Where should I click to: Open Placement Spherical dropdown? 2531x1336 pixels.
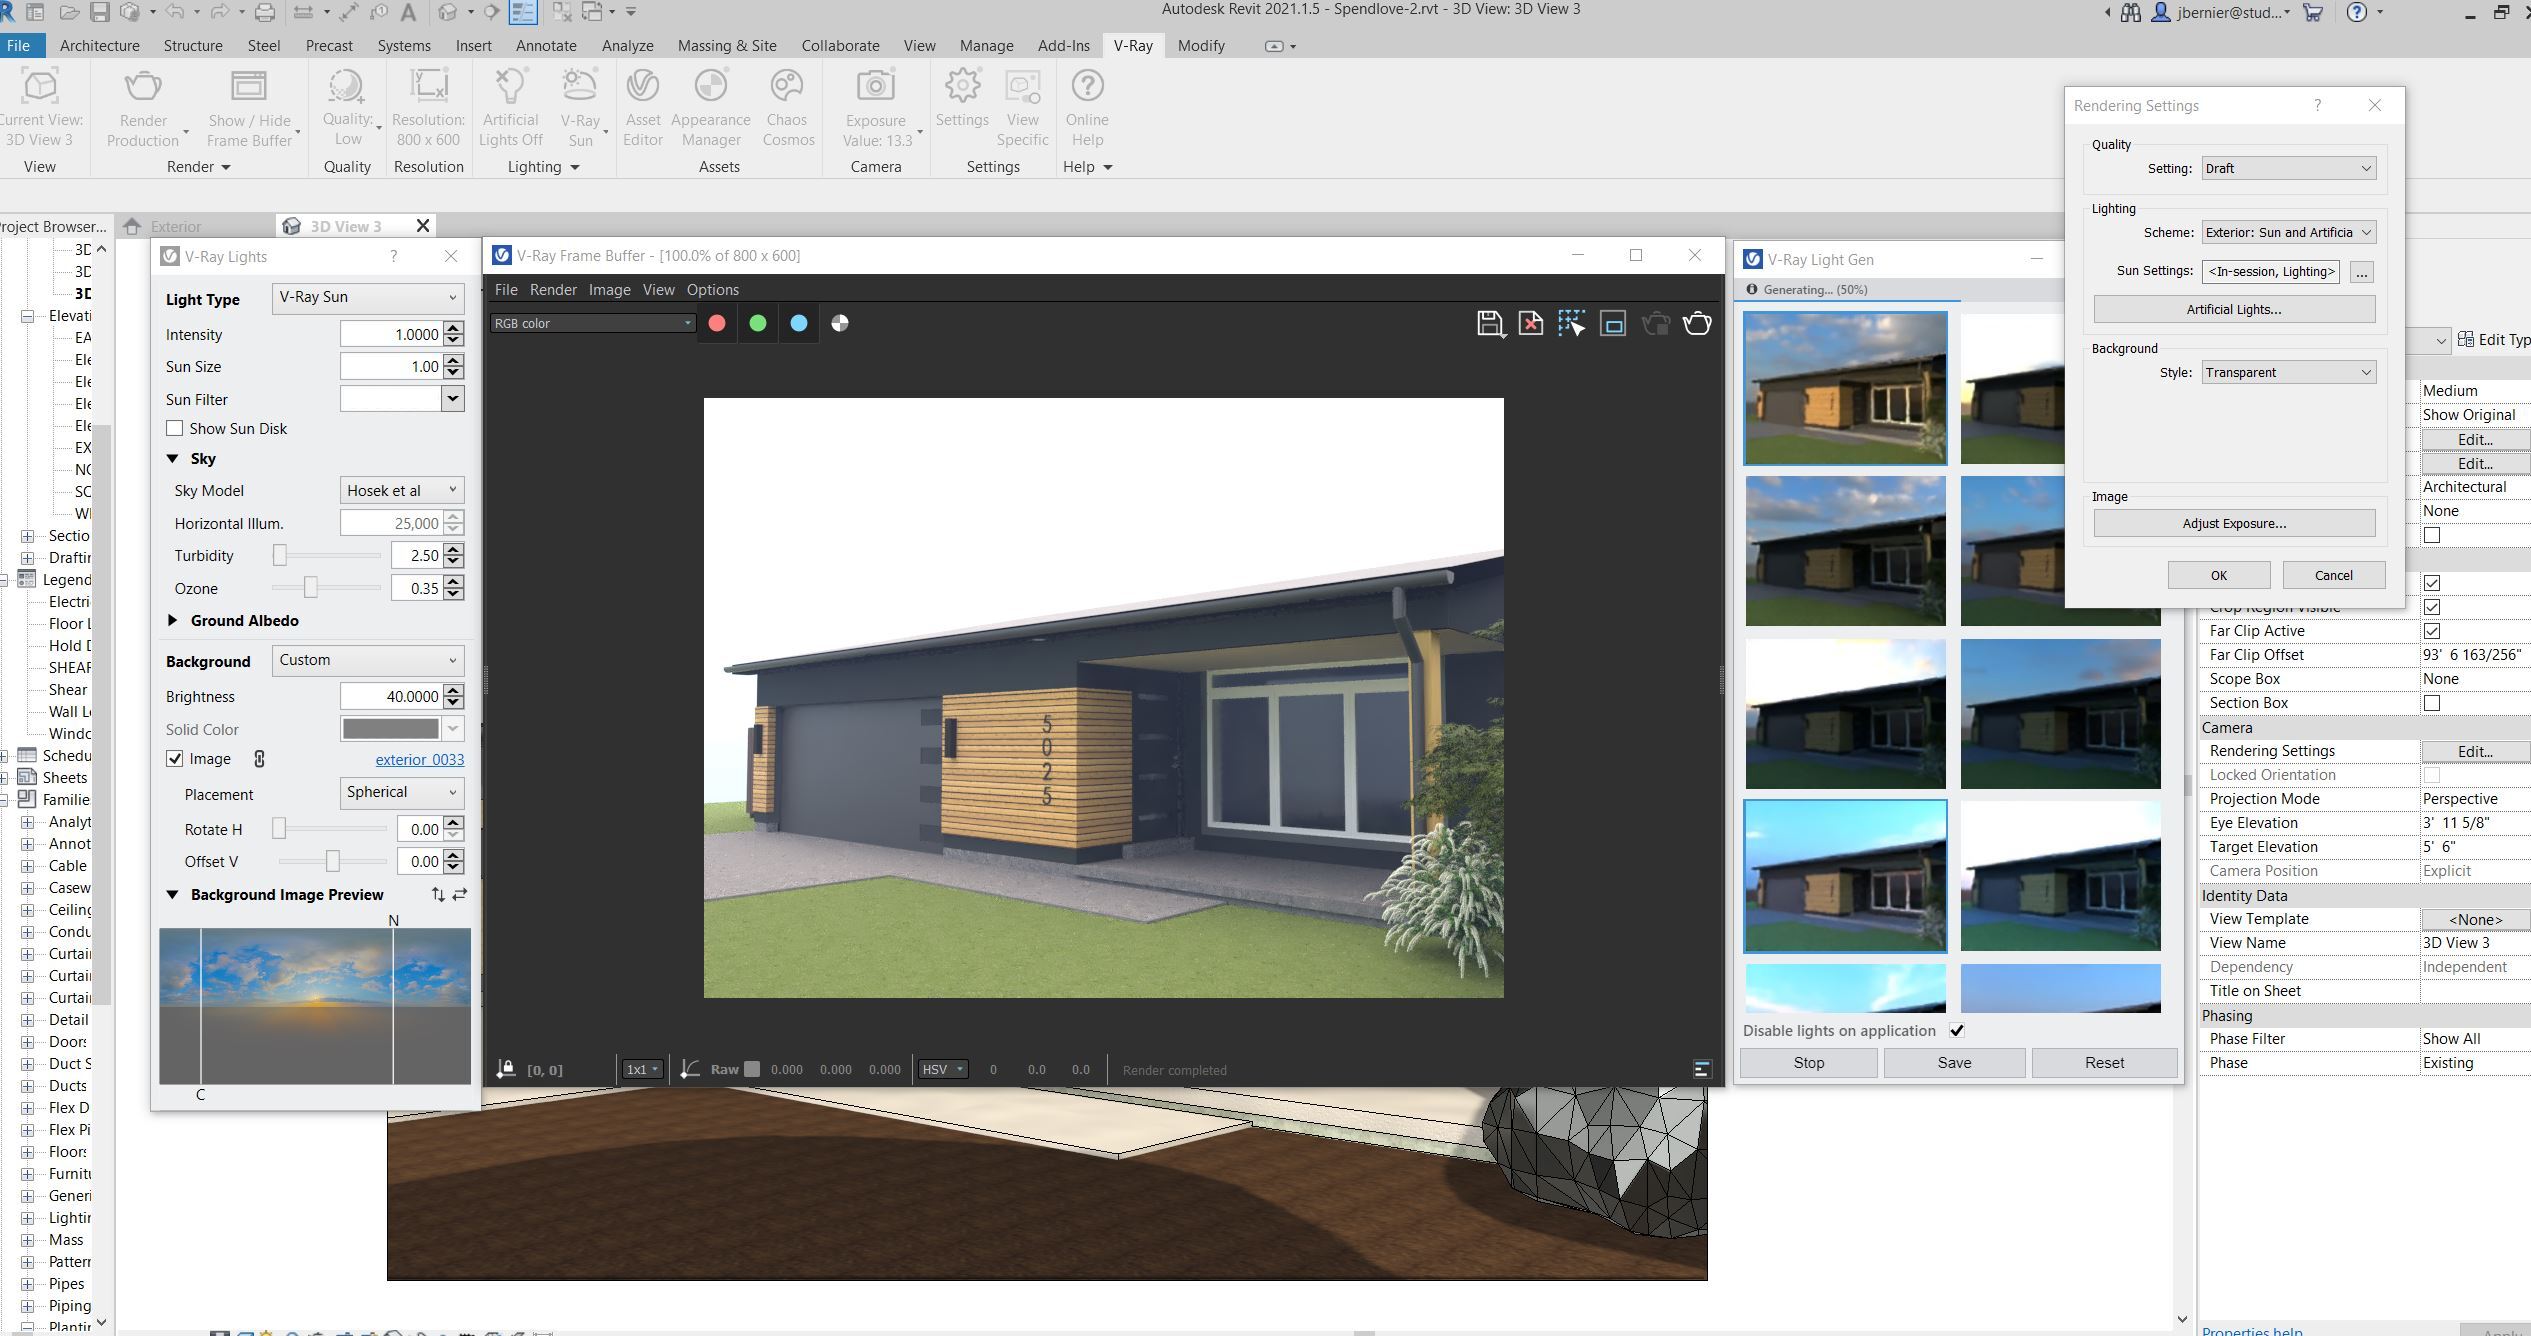(x=402, y=792)
